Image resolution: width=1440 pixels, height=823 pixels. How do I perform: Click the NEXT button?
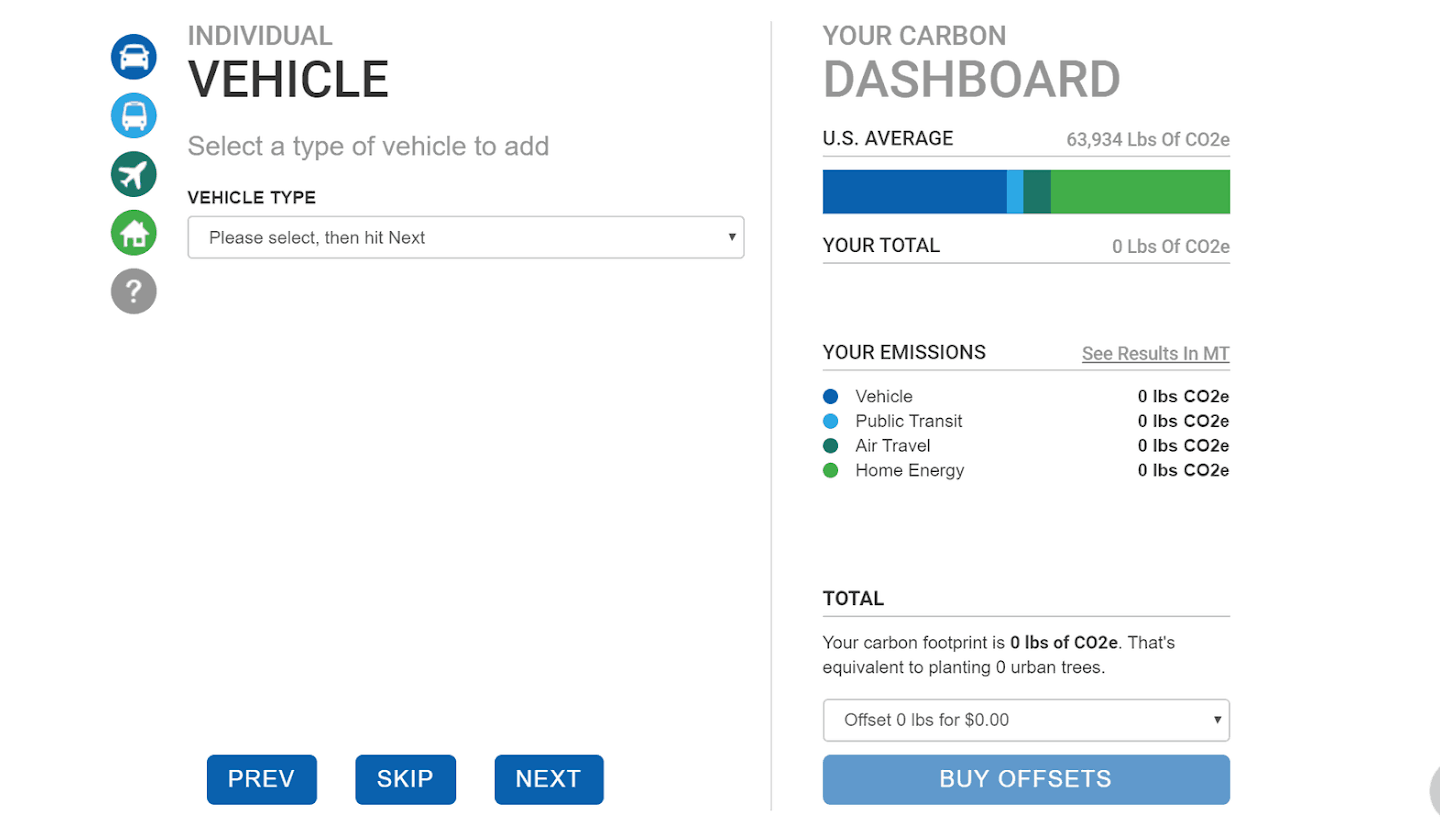point(548,780)
